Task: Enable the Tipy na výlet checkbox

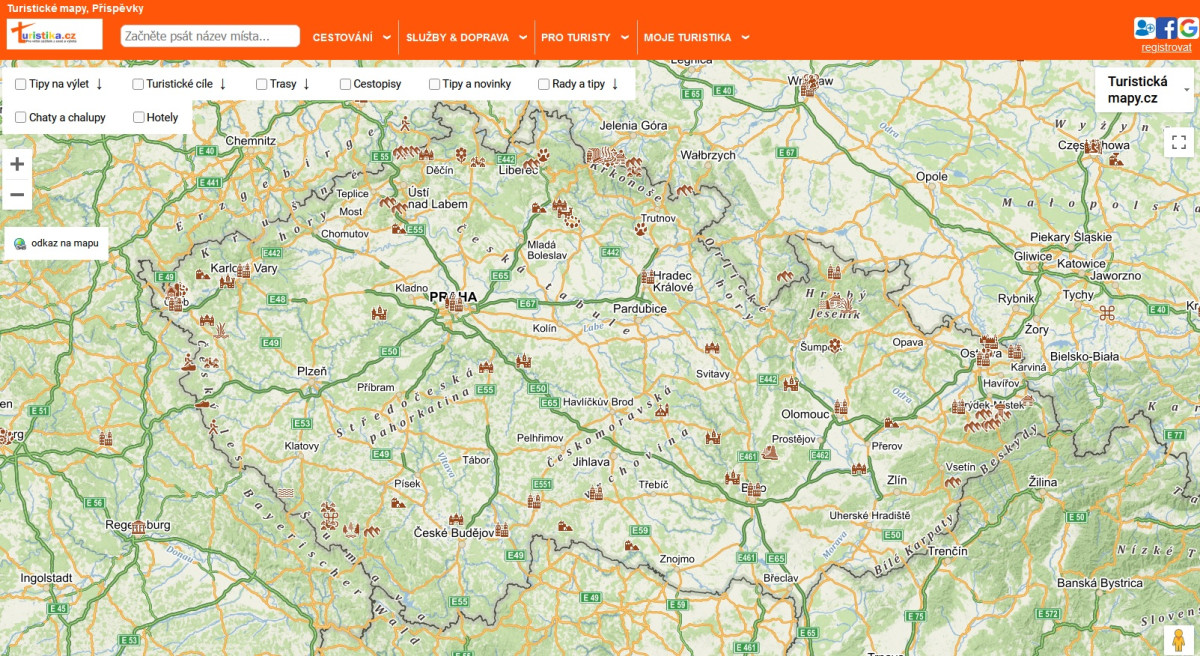Action: [21, 84]
